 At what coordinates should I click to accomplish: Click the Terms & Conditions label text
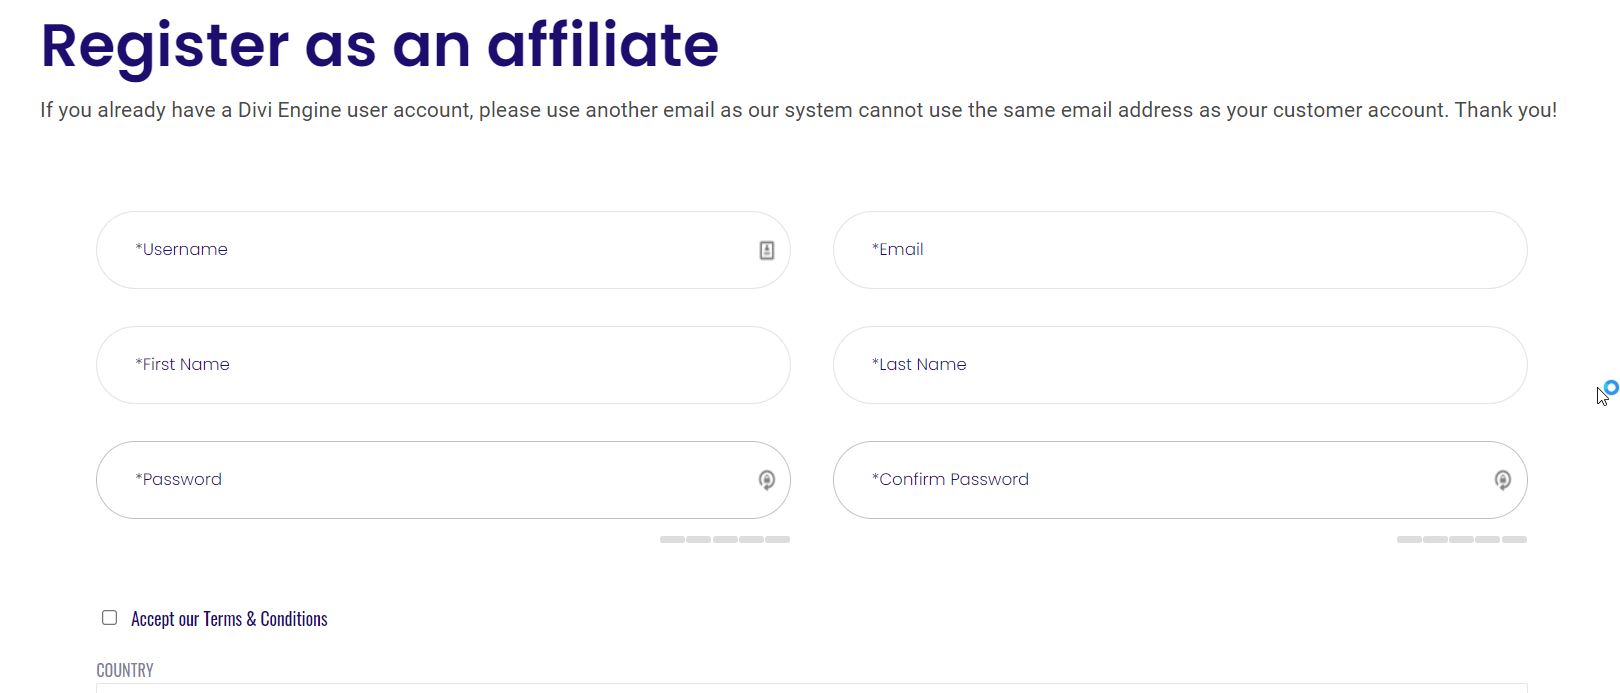click(x=229, y=619)
